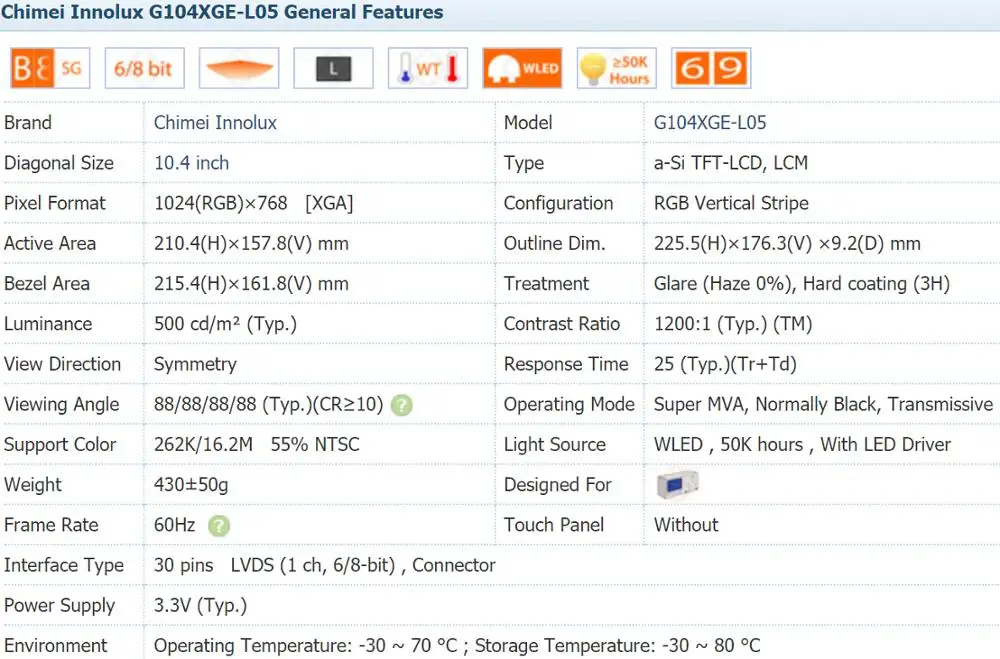
Task: Select the Brand row label
Action: pyautogui.click(x=28, y=122)
